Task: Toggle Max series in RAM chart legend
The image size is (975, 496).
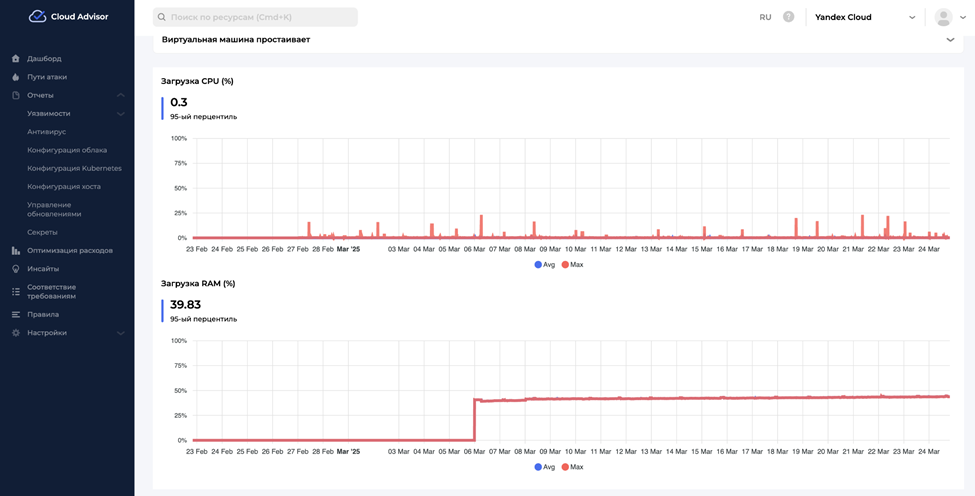Action: point(572,467)
